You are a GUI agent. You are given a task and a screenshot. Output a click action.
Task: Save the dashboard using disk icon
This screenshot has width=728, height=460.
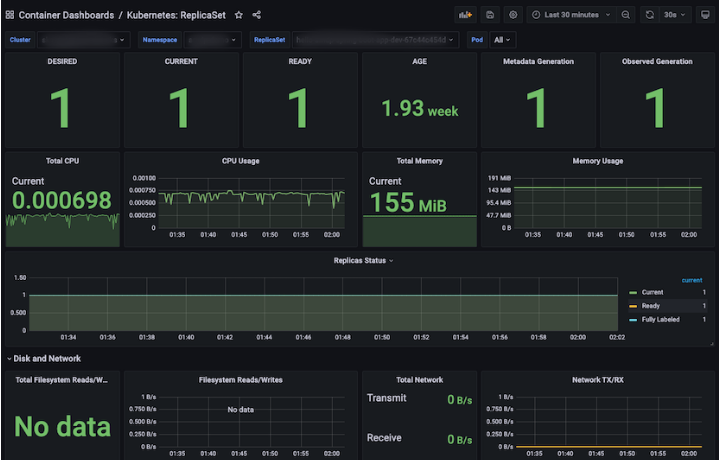coord(489,15)
